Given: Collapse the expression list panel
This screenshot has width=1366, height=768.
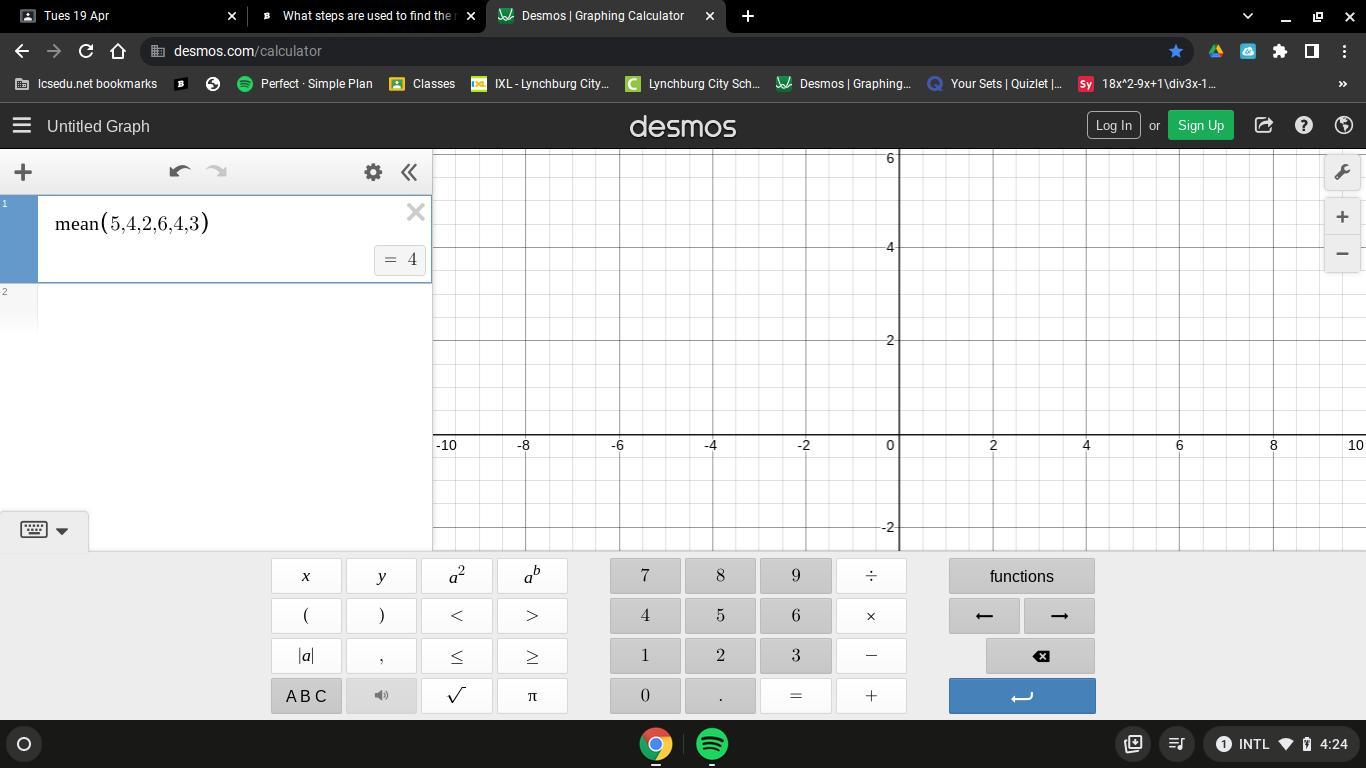Looking at the screenshot, I should [409, 172].
